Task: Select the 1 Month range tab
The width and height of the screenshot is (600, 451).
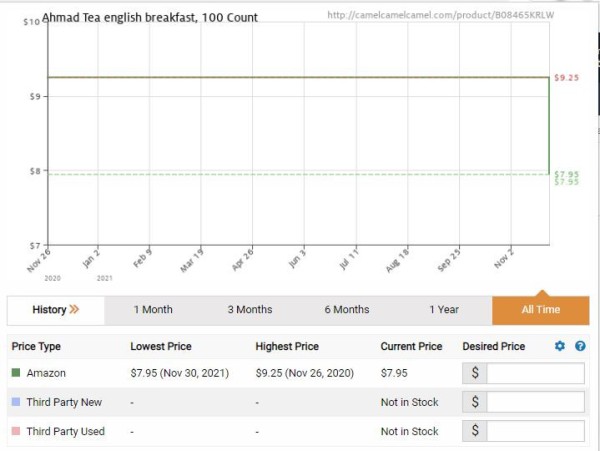Action: (153, 310)
